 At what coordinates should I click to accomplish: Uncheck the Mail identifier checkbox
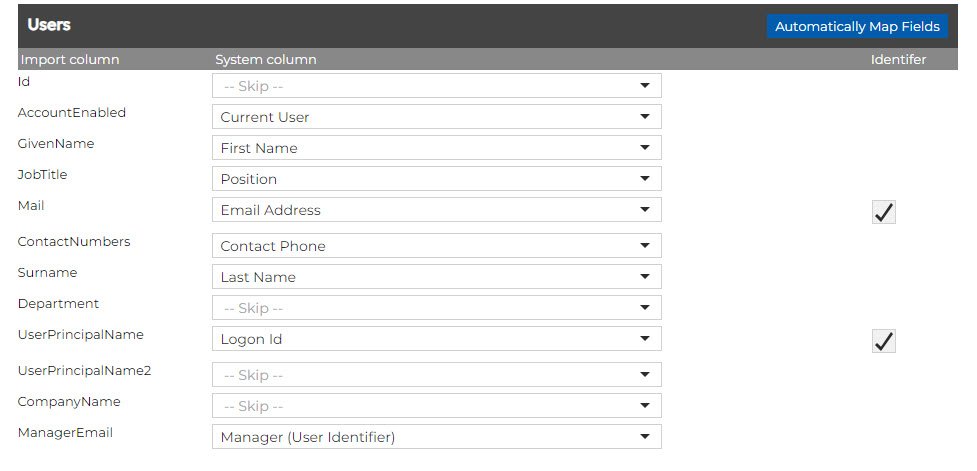[x=883, y=212]
